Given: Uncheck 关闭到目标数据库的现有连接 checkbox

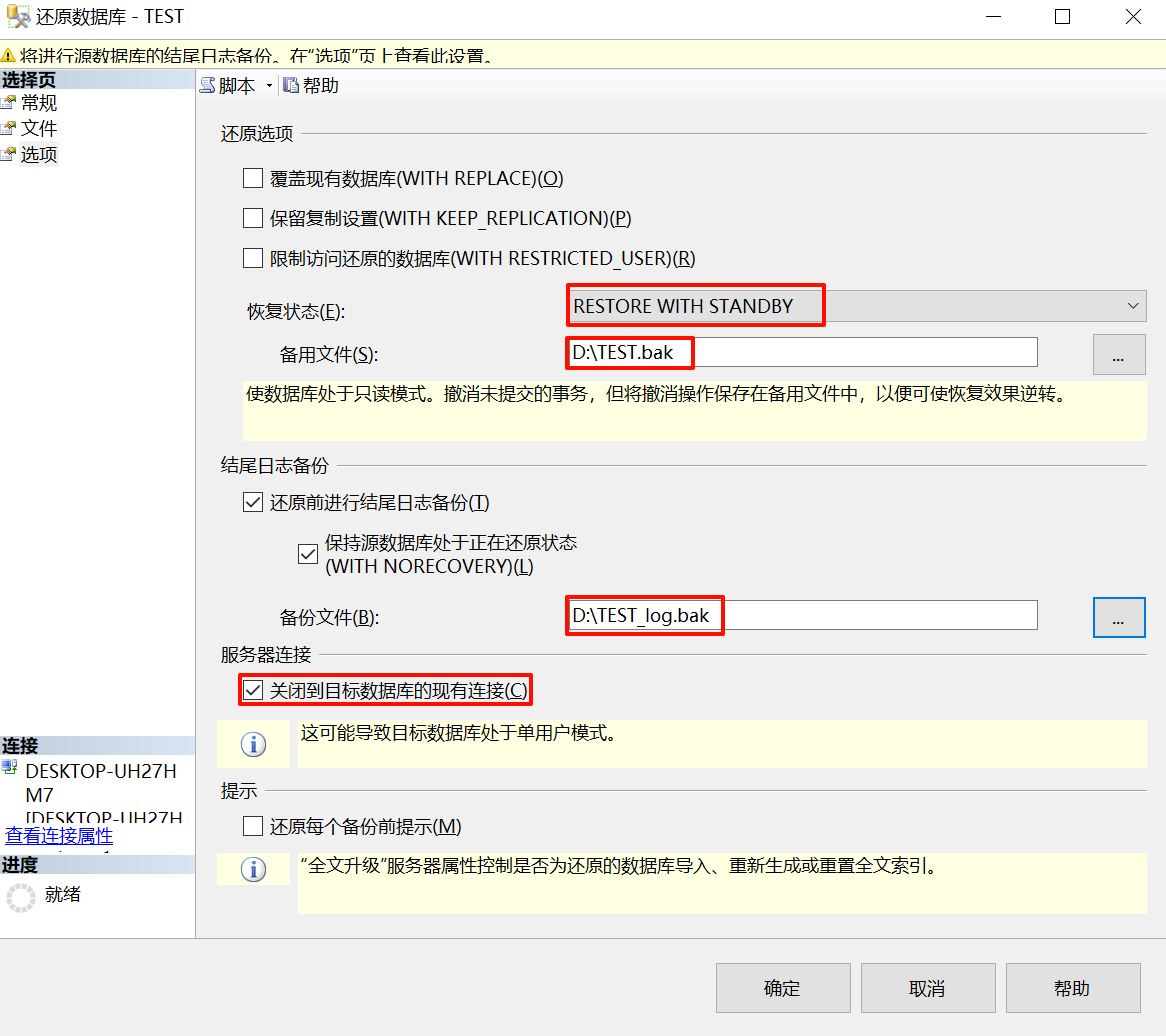Looking at the screenshot, I should (253, 690).
